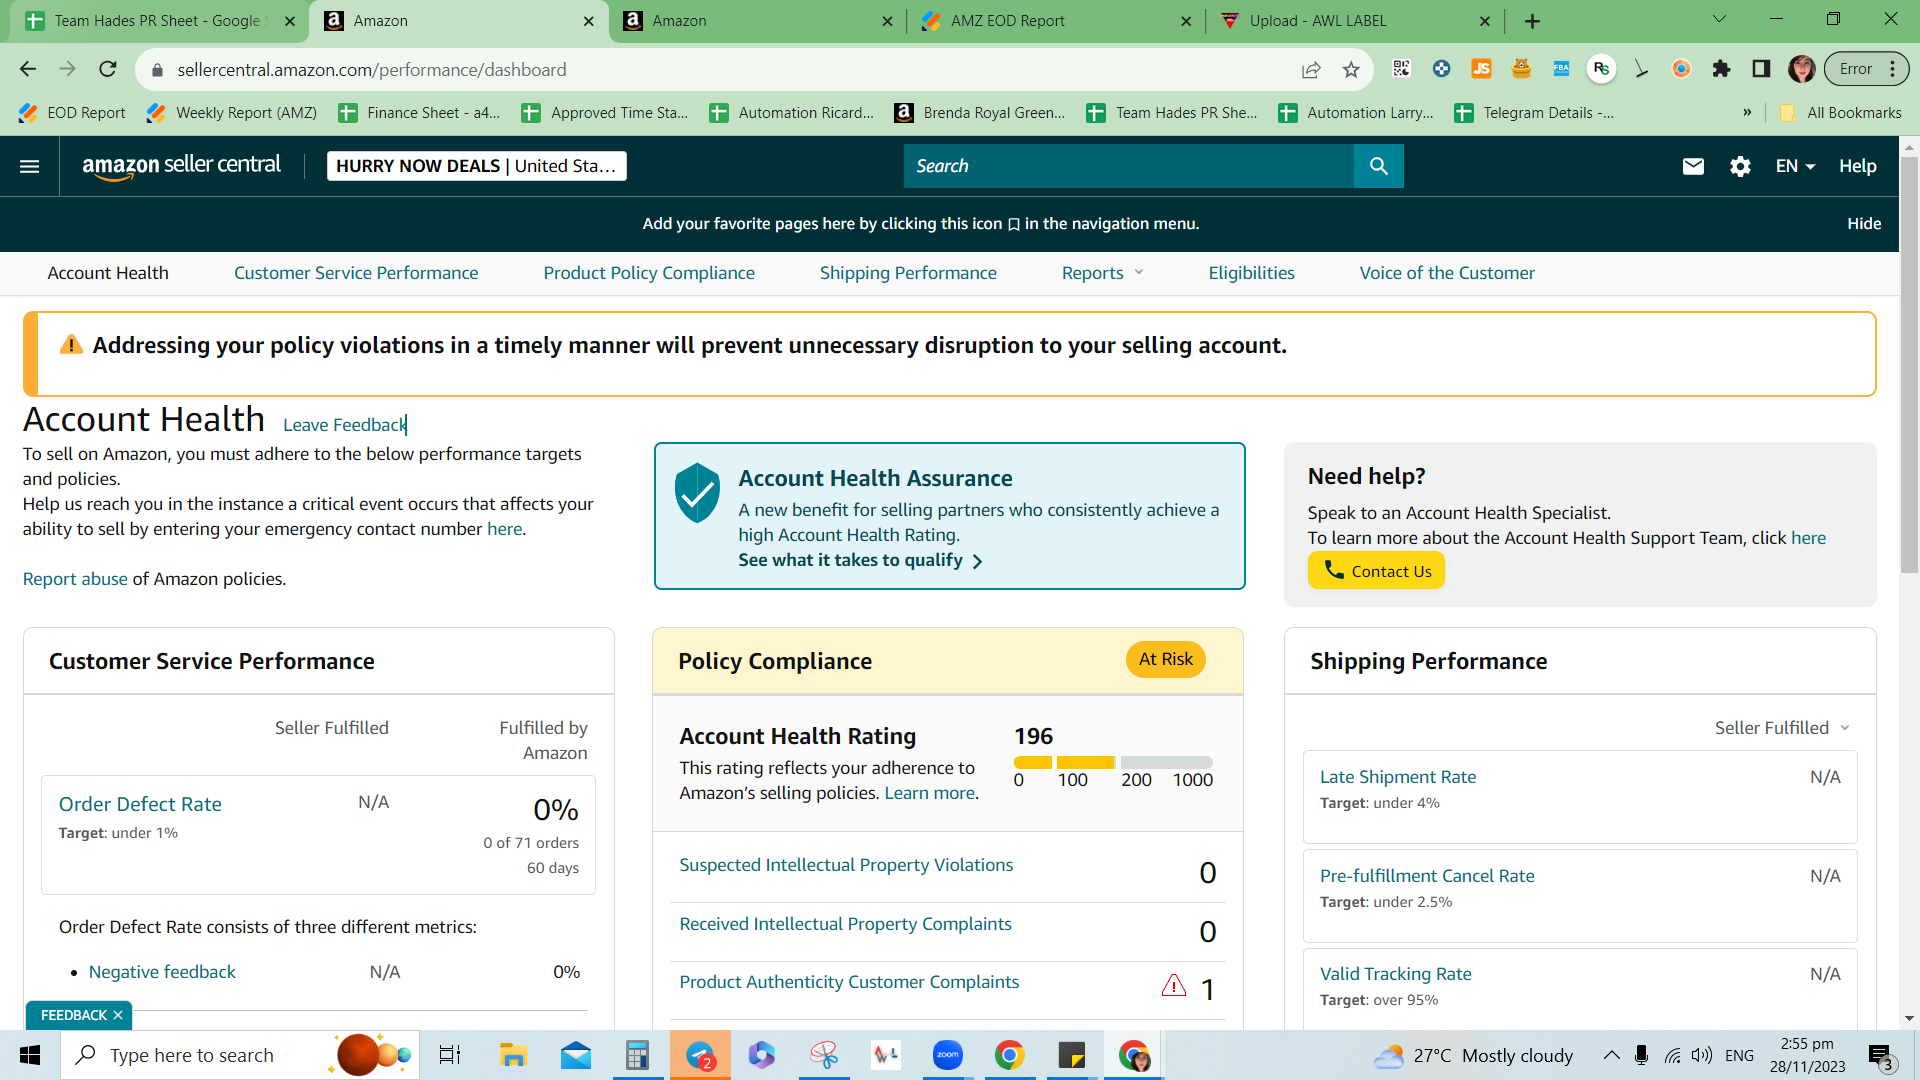
Task: Bookmark this page with the star icon
Action: pos(1351,70)
